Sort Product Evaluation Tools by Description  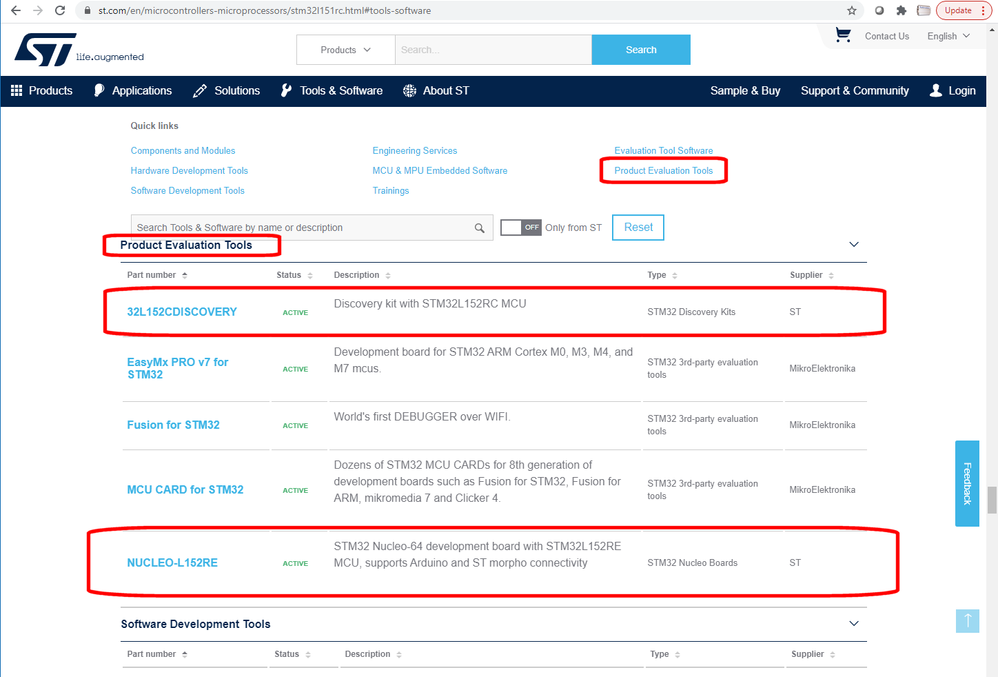[362, 275]
